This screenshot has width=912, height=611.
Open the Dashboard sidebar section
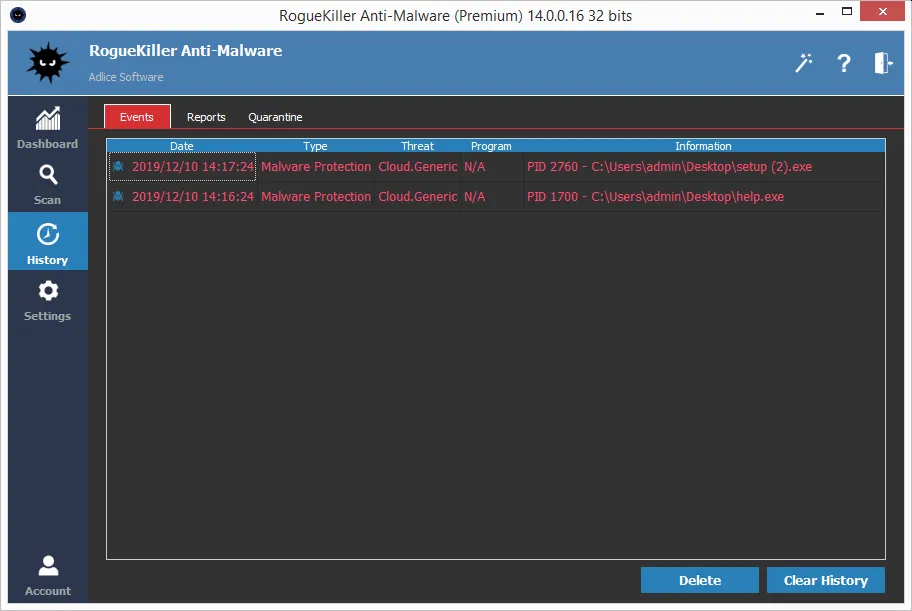pyautogui.click(x=48, y=127)
